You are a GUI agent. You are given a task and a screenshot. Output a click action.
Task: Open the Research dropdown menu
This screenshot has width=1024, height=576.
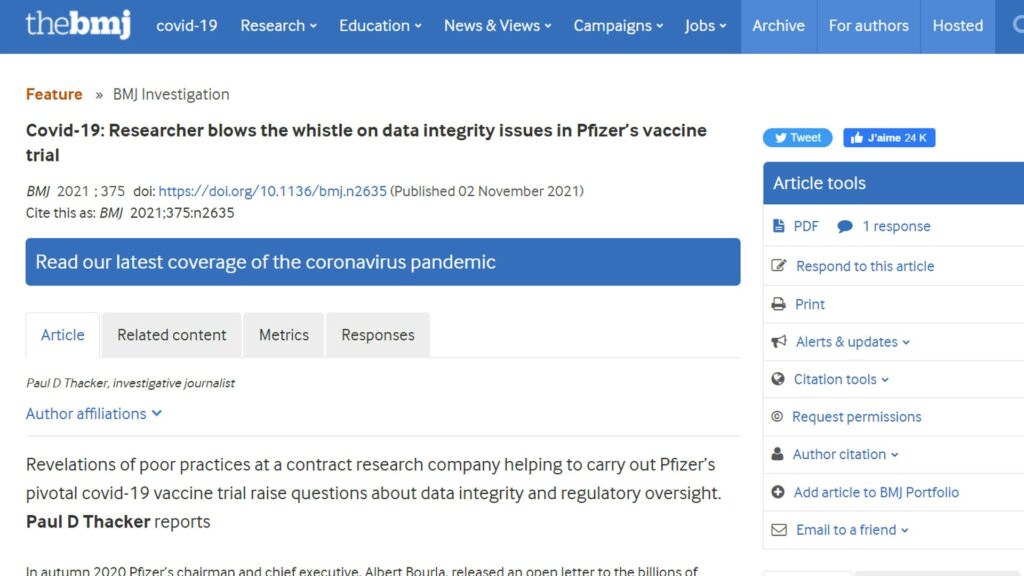[278, 25]
